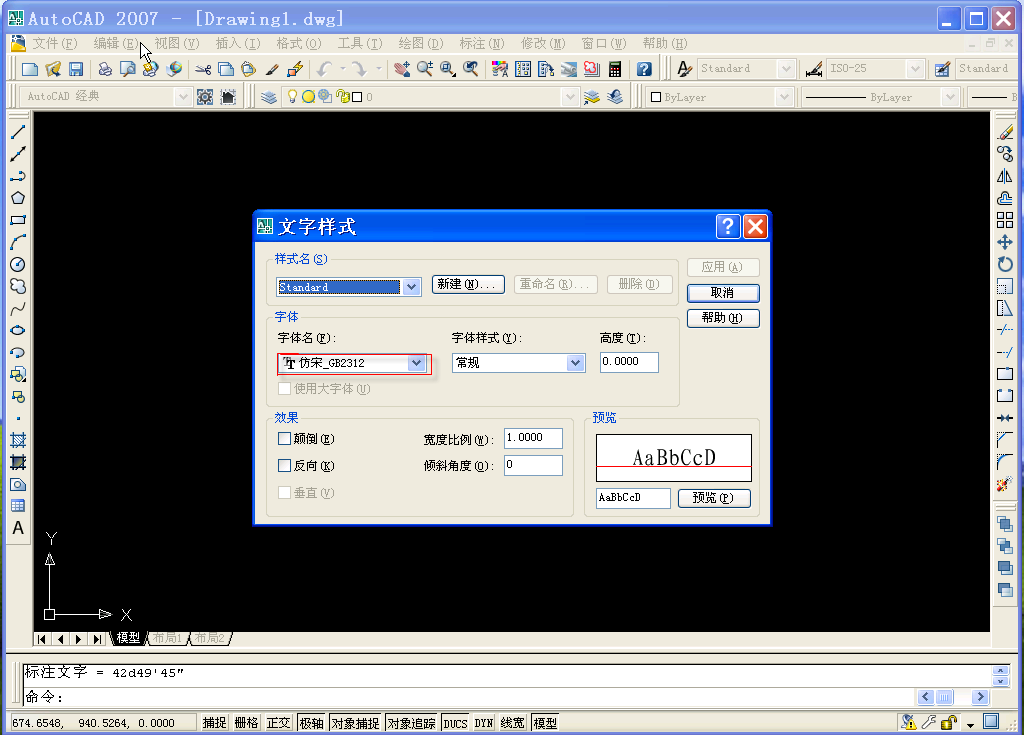Click the Undo arrow icon
Viewport: 1024px width, 735px height.
click(325, 69)
